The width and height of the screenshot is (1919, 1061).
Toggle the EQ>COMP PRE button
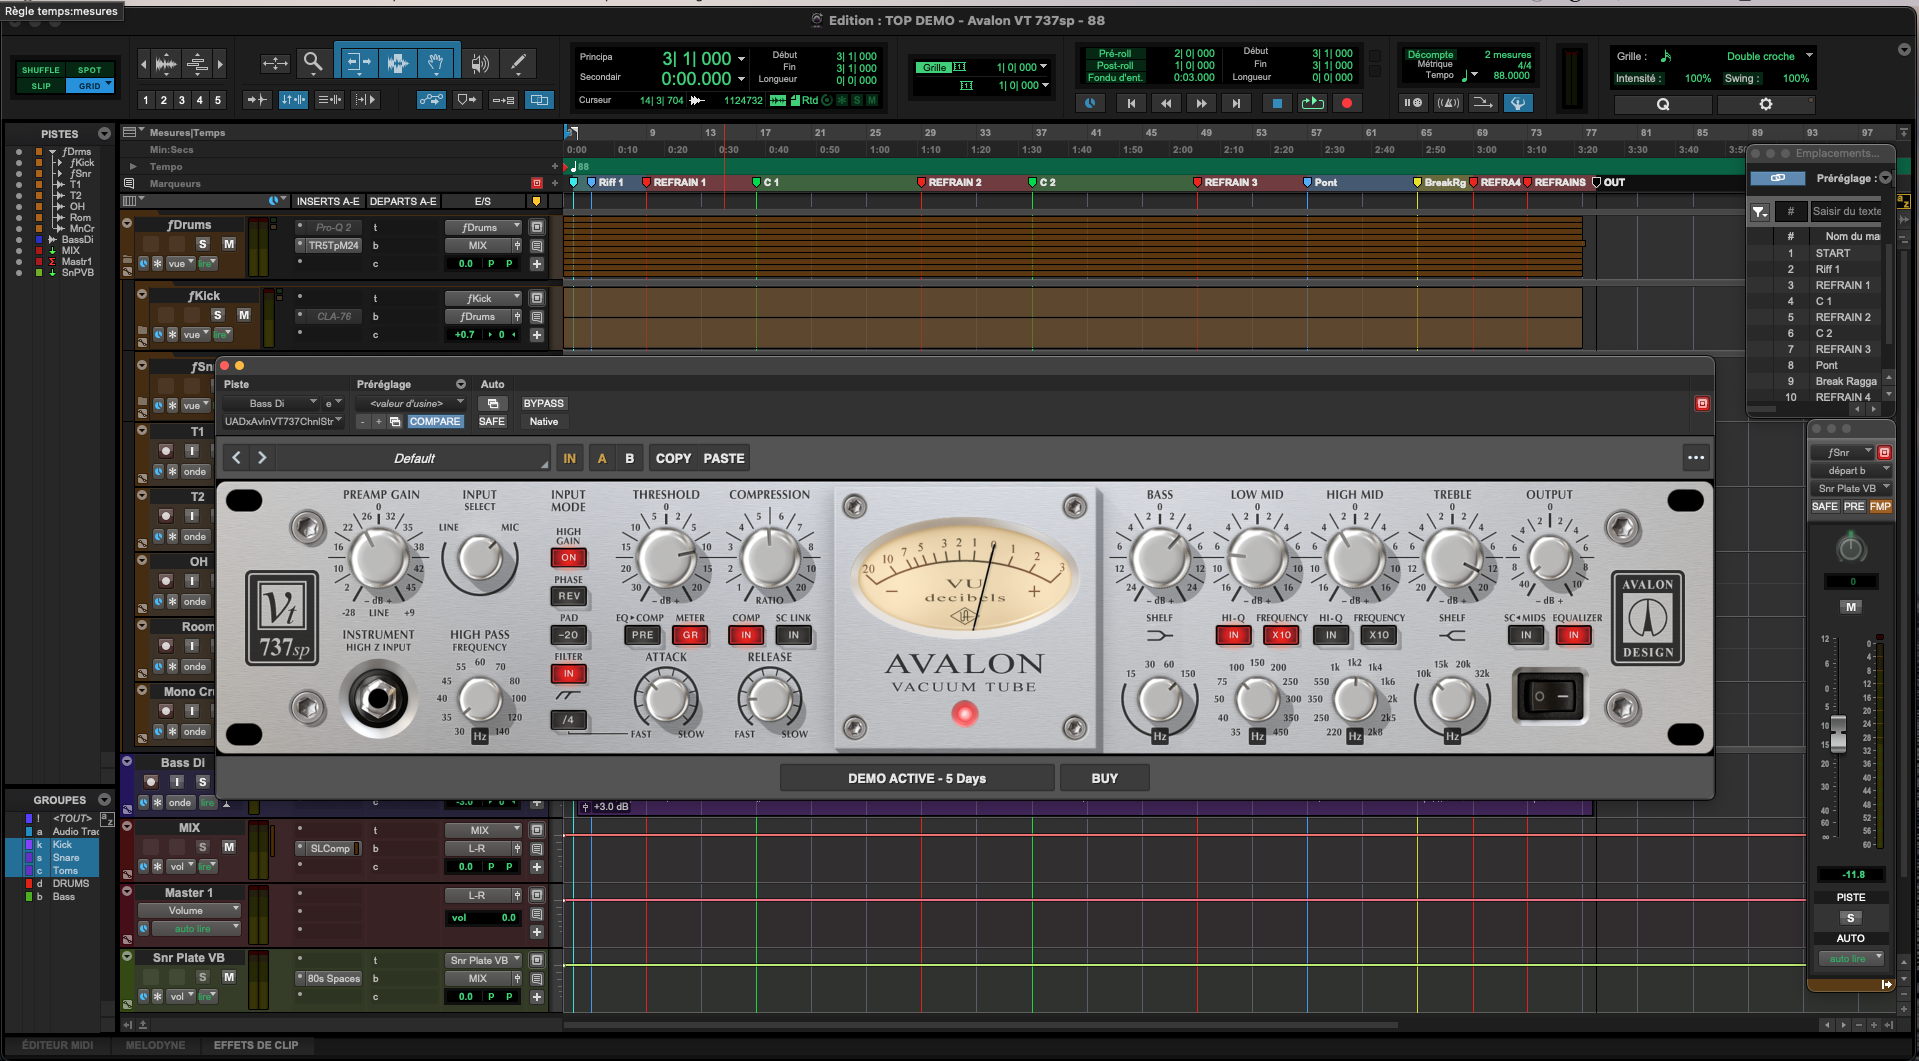pyautogui.click(x=642, y=635)
